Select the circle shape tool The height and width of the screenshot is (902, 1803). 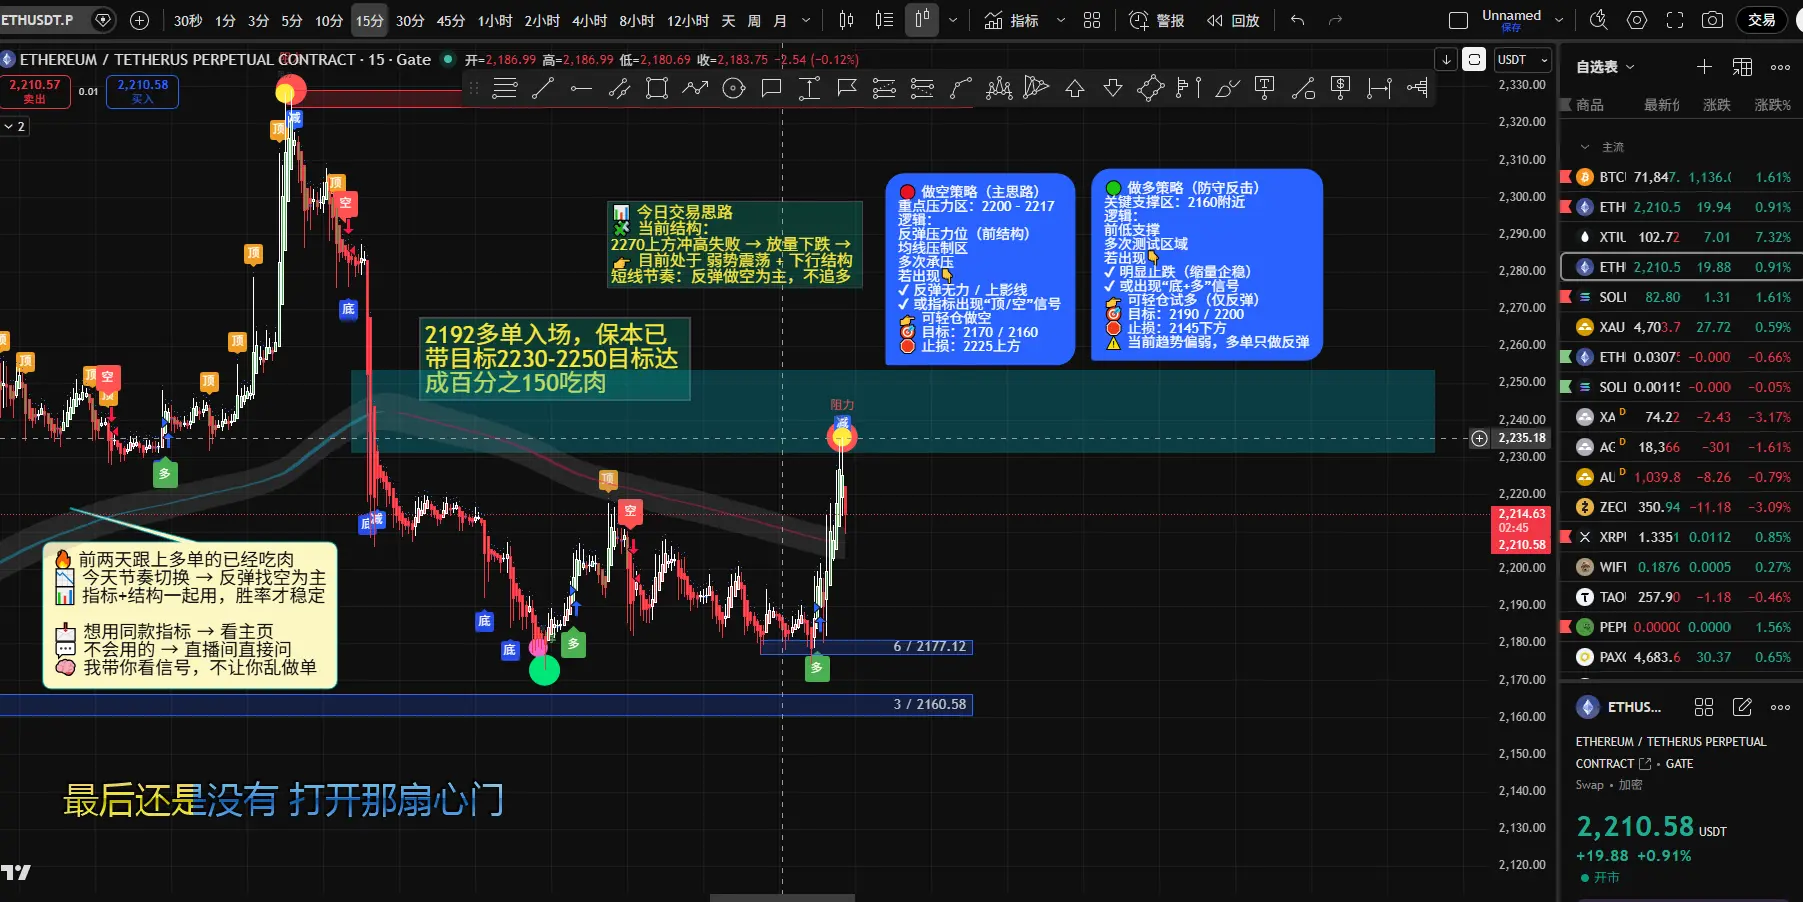pyautogui.click(x=733, y=88)
